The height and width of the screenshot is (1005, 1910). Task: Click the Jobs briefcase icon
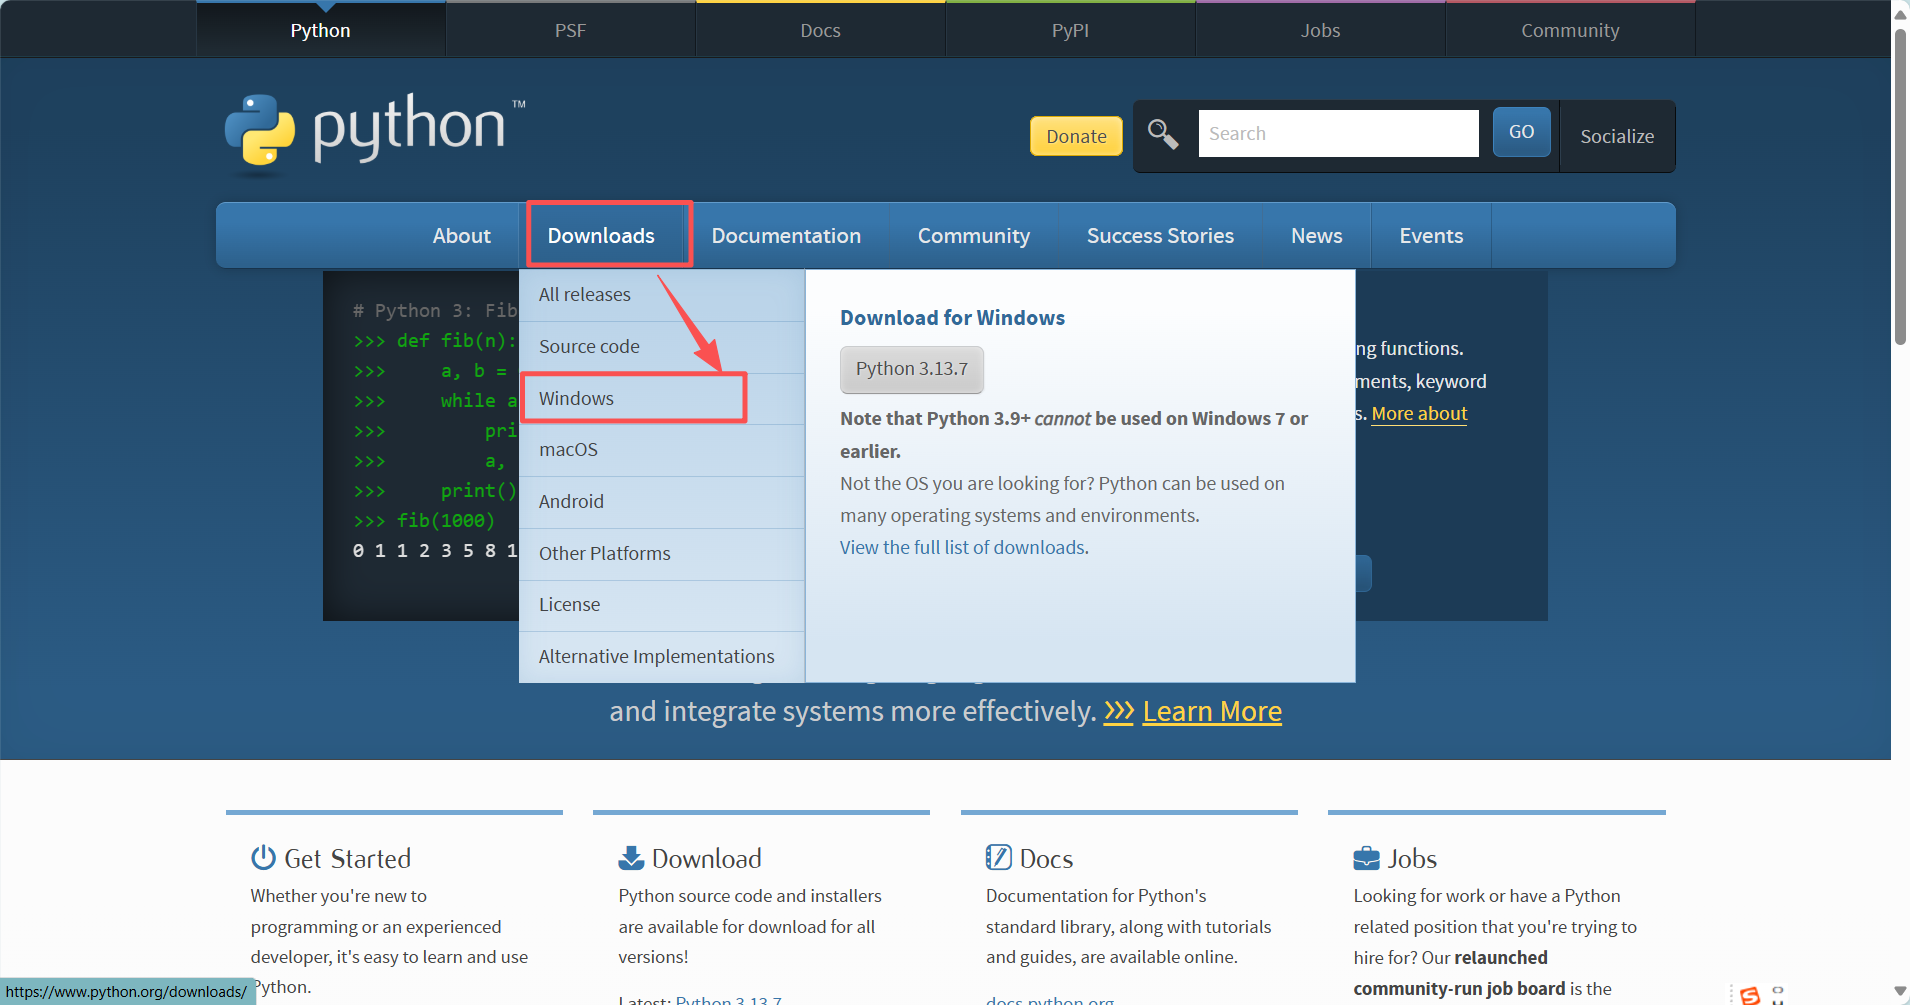coord(1366,859)
